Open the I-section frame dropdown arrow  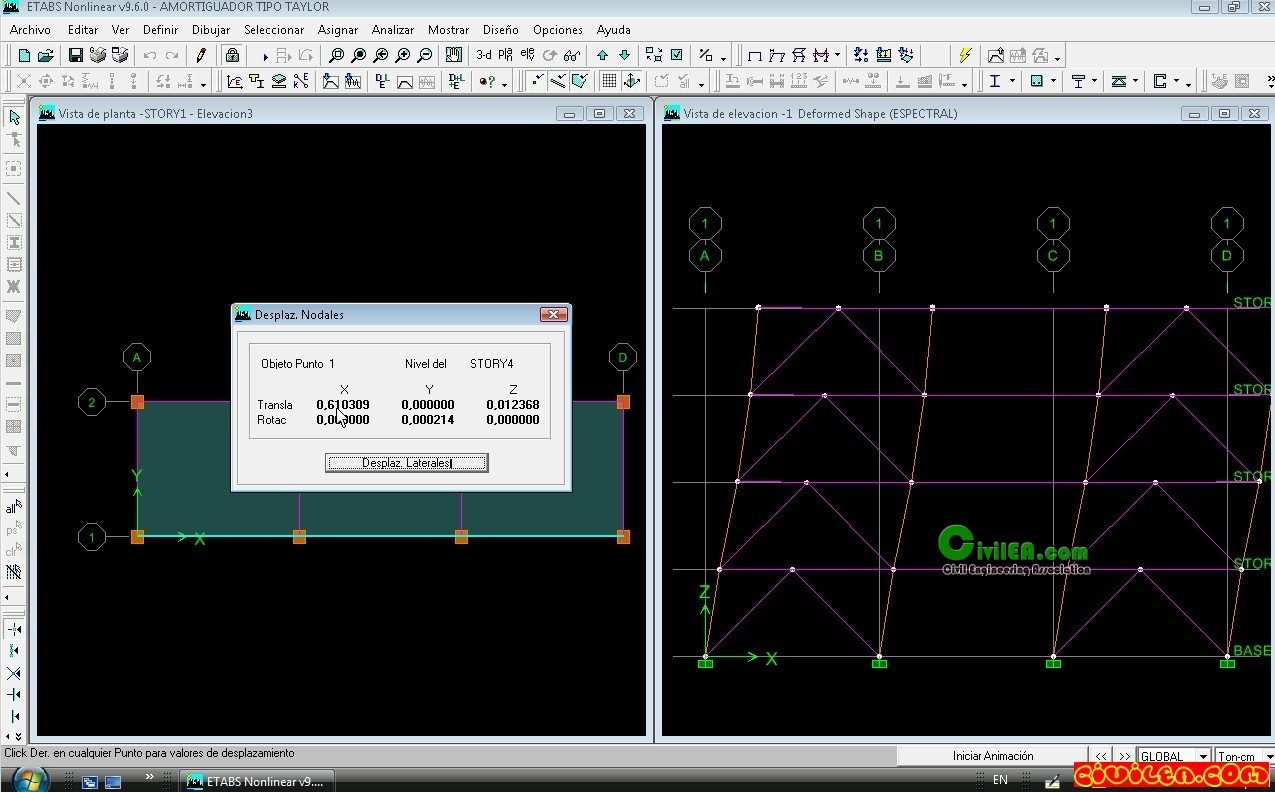tap(1013, 82)
